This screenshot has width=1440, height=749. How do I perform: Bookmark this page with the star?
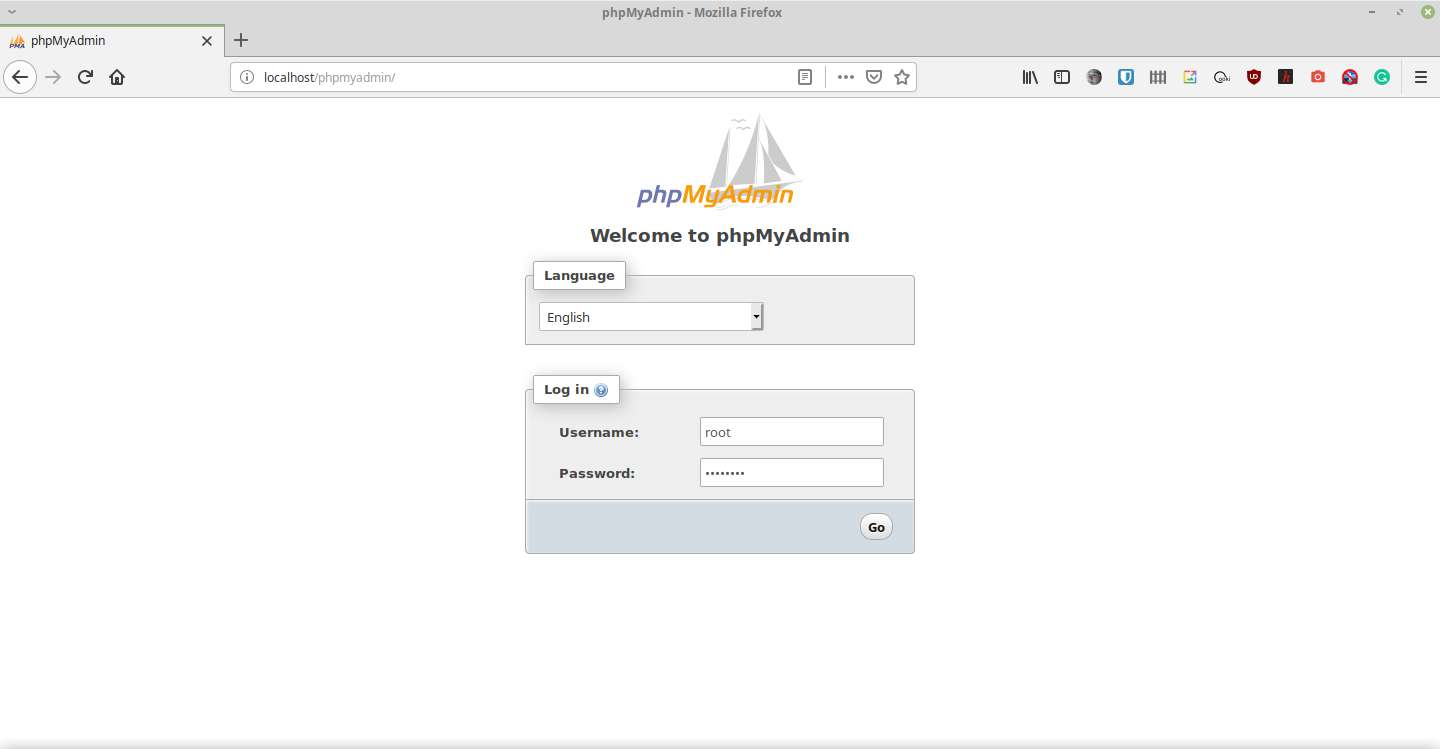point(902,77)
